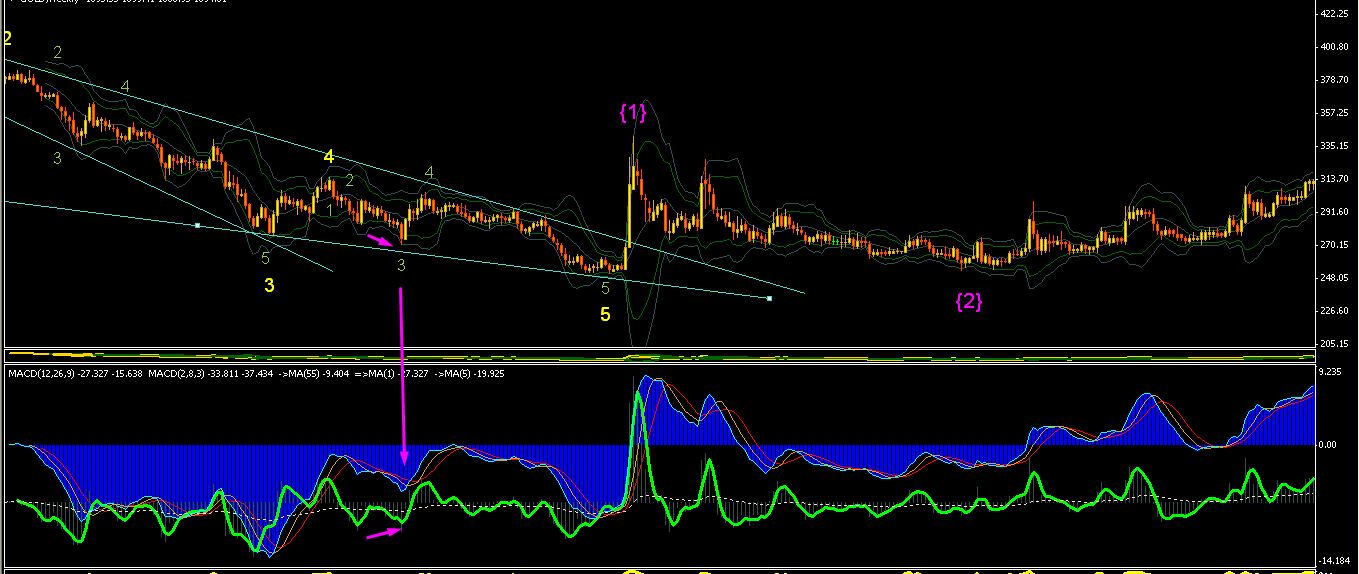Click the -14.184 indicator scale value
Image resolution: width=1359 pixels, height=574 pixels.
[x=1335, y=562]
